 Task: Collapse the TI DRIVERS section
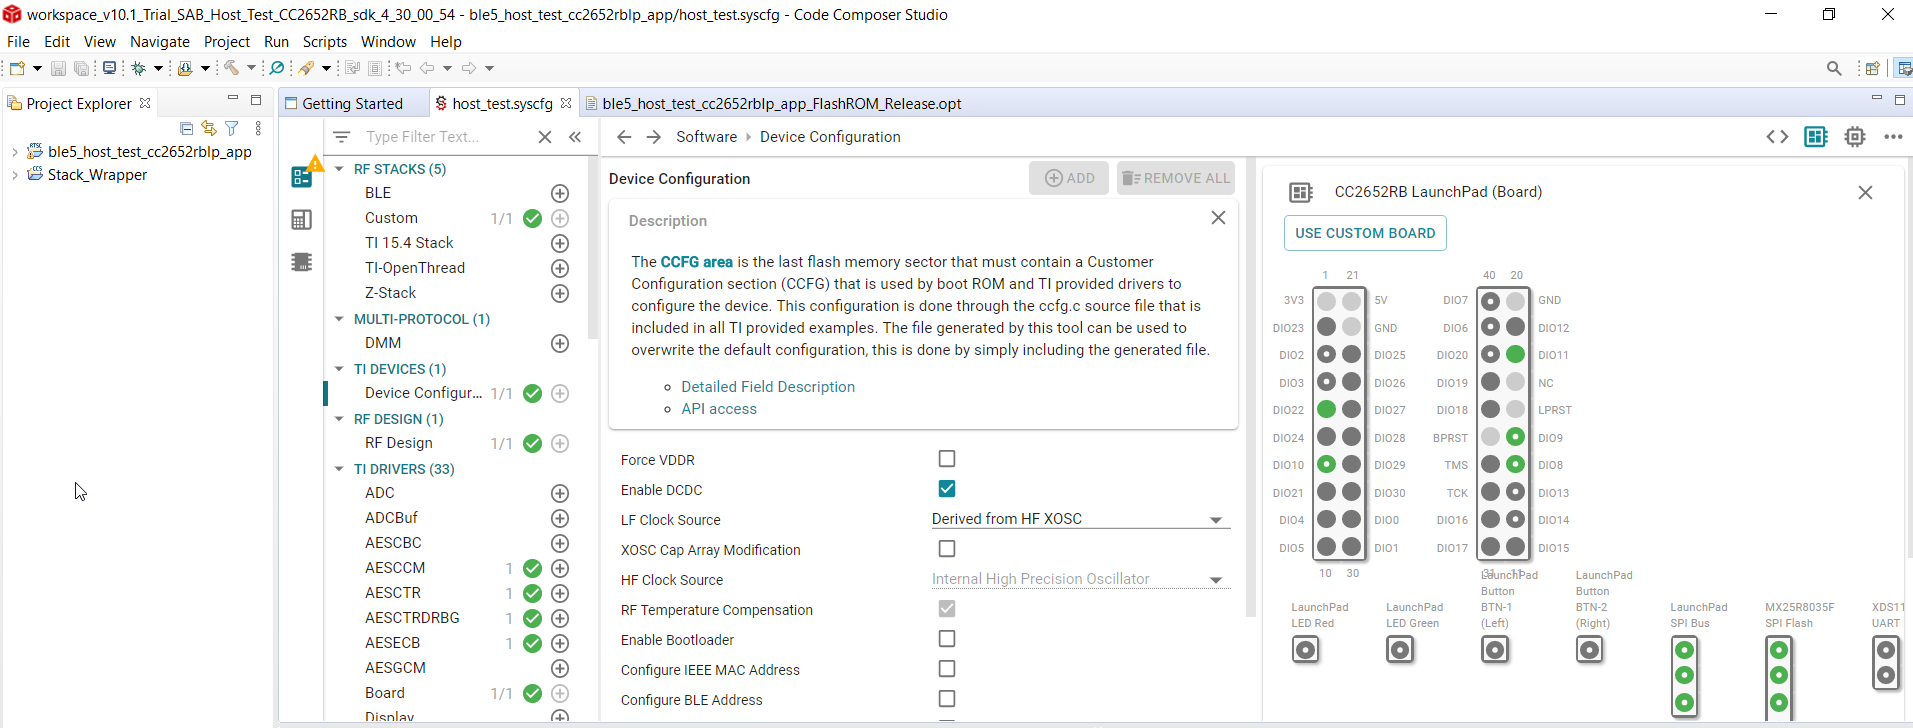click(339, 469)
